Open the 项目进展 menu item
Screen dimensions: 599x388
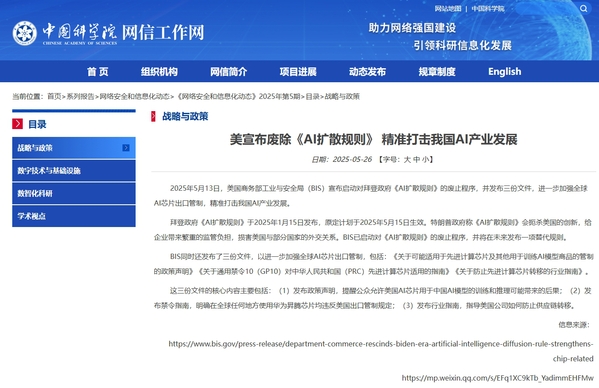[298, 71]
